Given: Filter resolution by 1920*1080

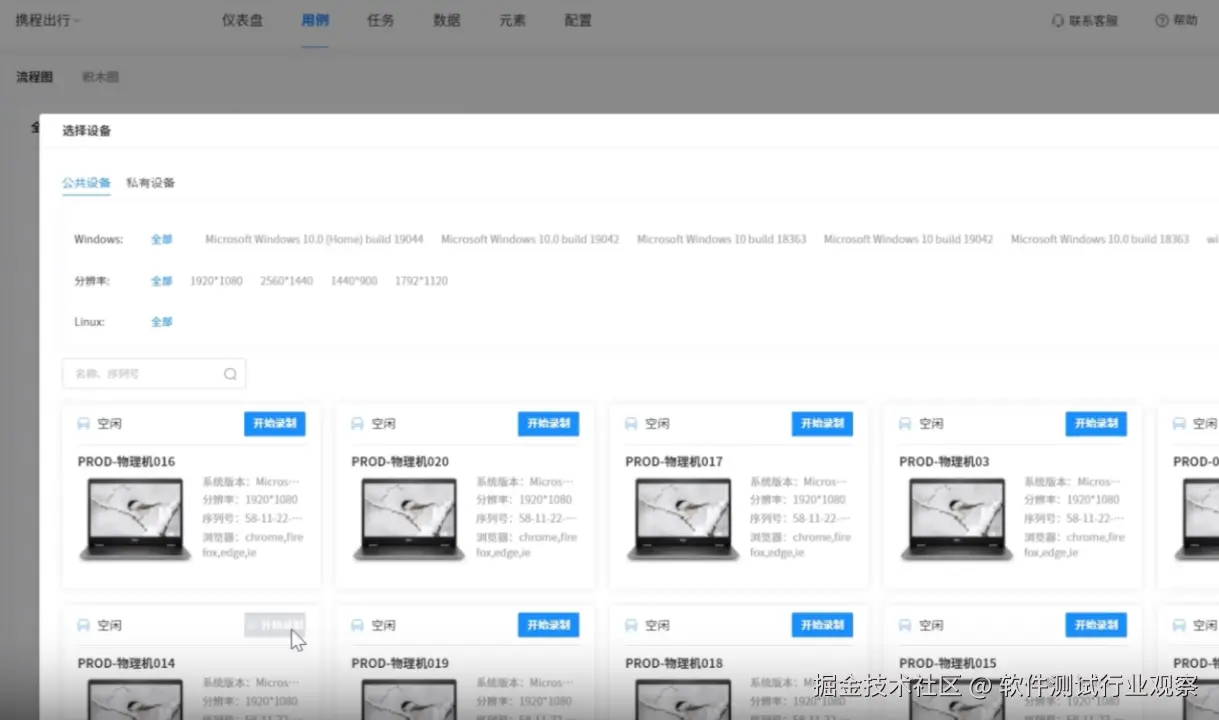Looking at the screenshot, I should coord(216,281).
